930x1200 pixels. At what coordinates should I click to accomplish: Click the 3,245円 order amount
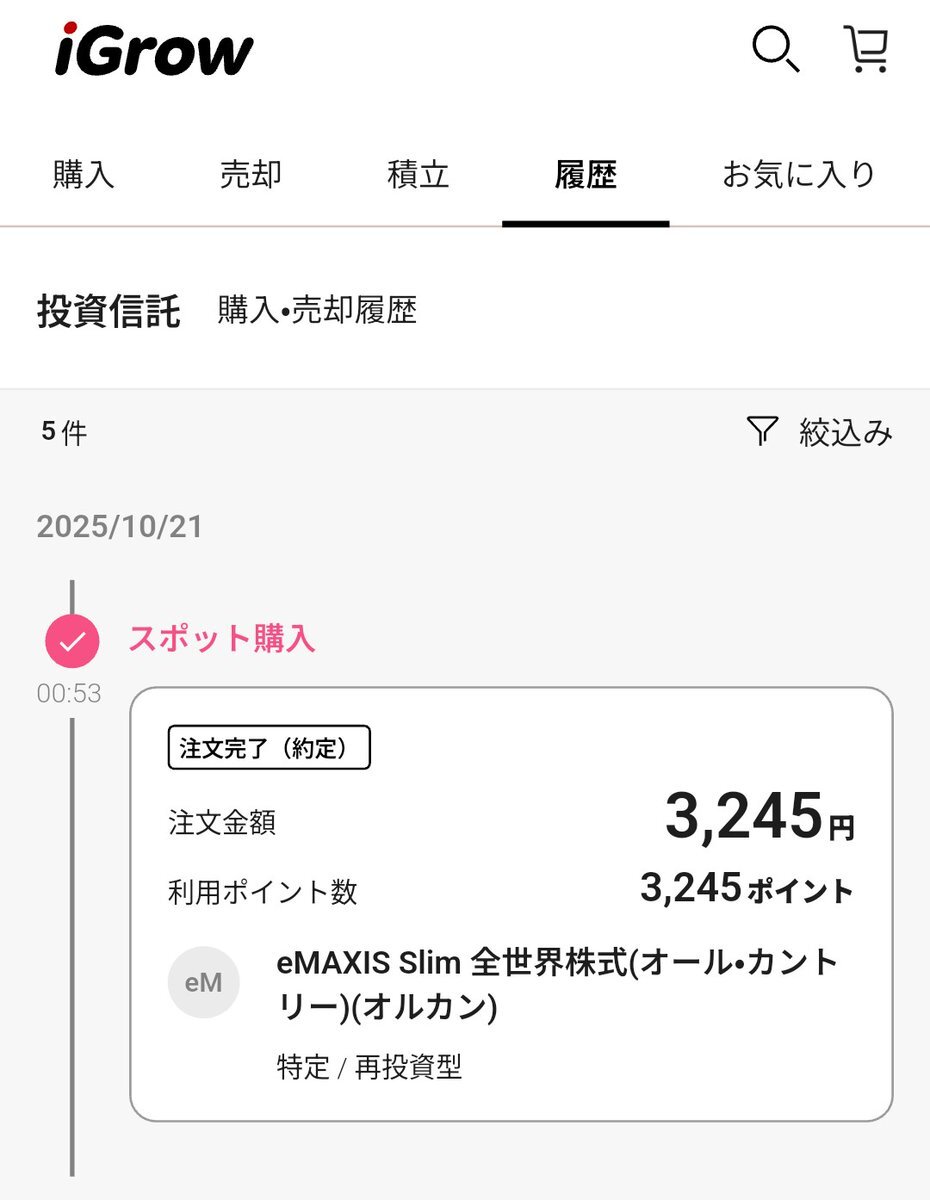pos(759,818)
